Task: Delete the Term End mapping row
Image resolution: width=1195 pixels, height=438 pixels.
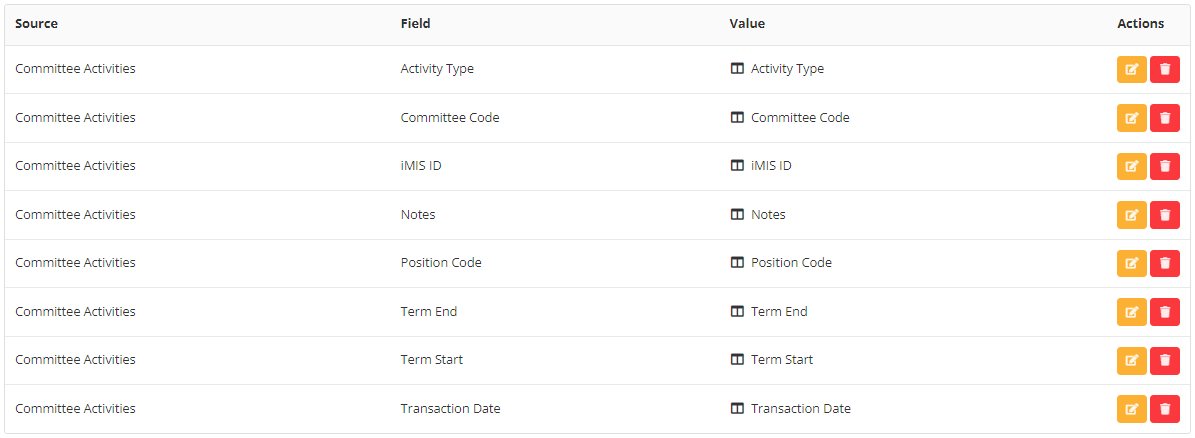Action: pos(1164,312)
